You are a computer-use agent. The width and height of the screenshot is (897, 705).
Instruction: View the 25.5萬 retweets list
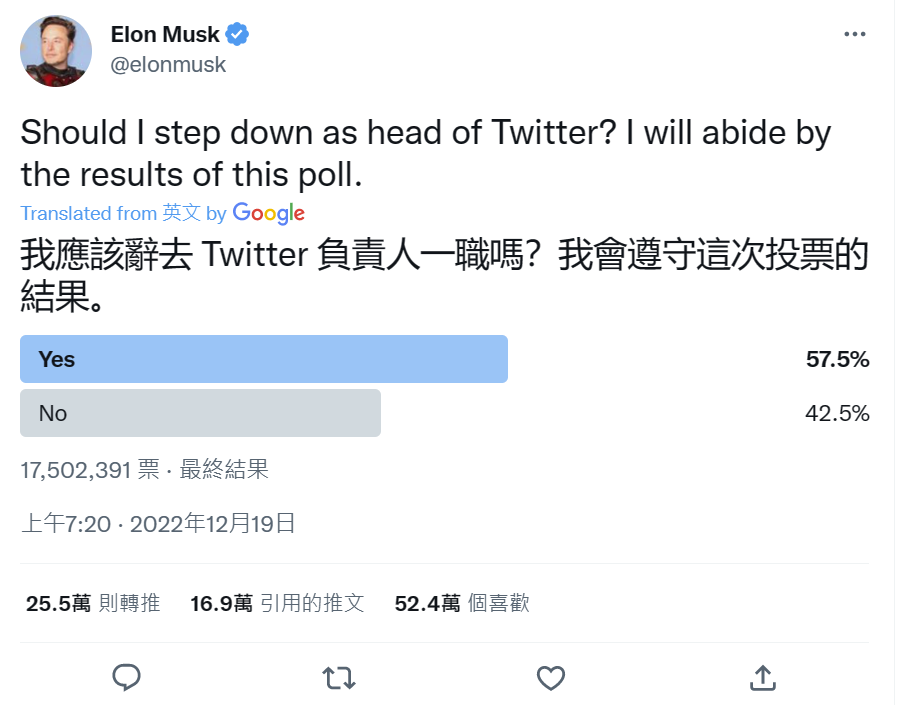(x=92, y=603)
